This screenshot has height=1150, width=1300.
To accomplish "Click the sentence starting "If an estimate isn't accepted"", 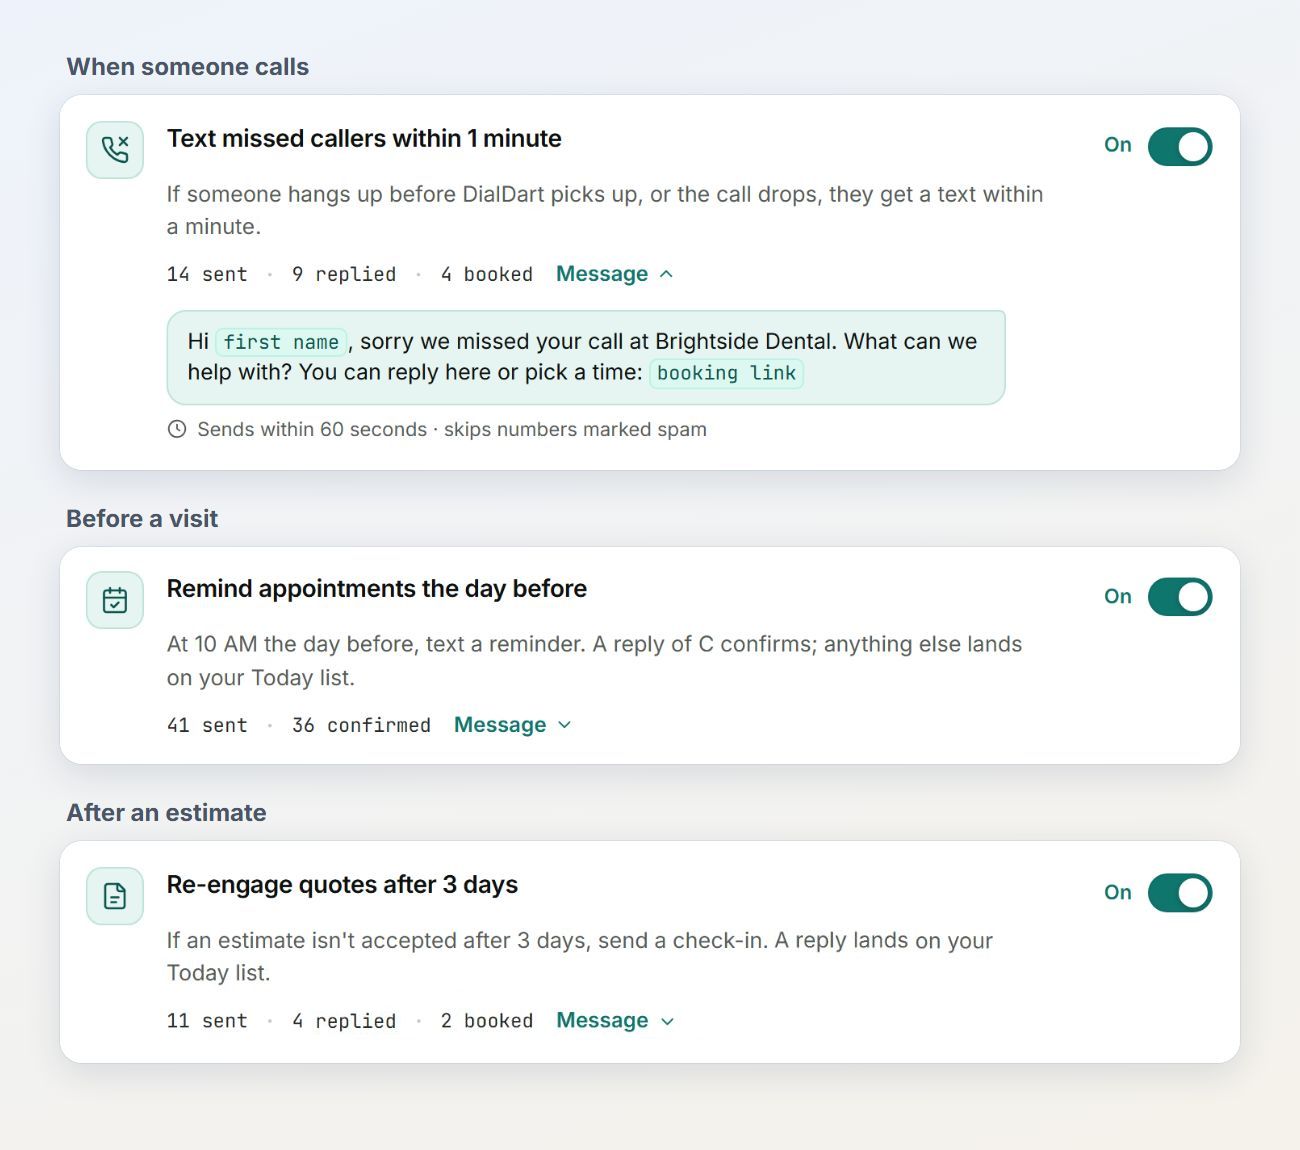I will click(580, 956).
